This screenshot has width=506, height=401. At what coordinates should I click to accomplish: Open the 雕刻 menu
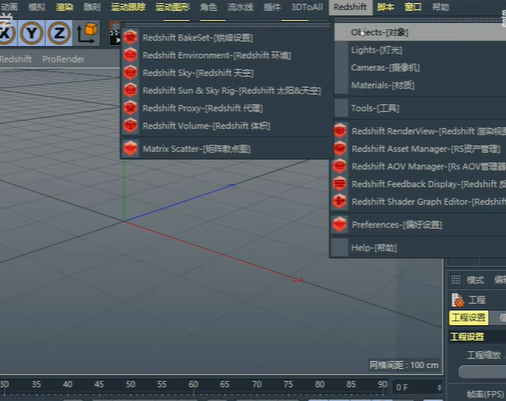tap(92, 7)
